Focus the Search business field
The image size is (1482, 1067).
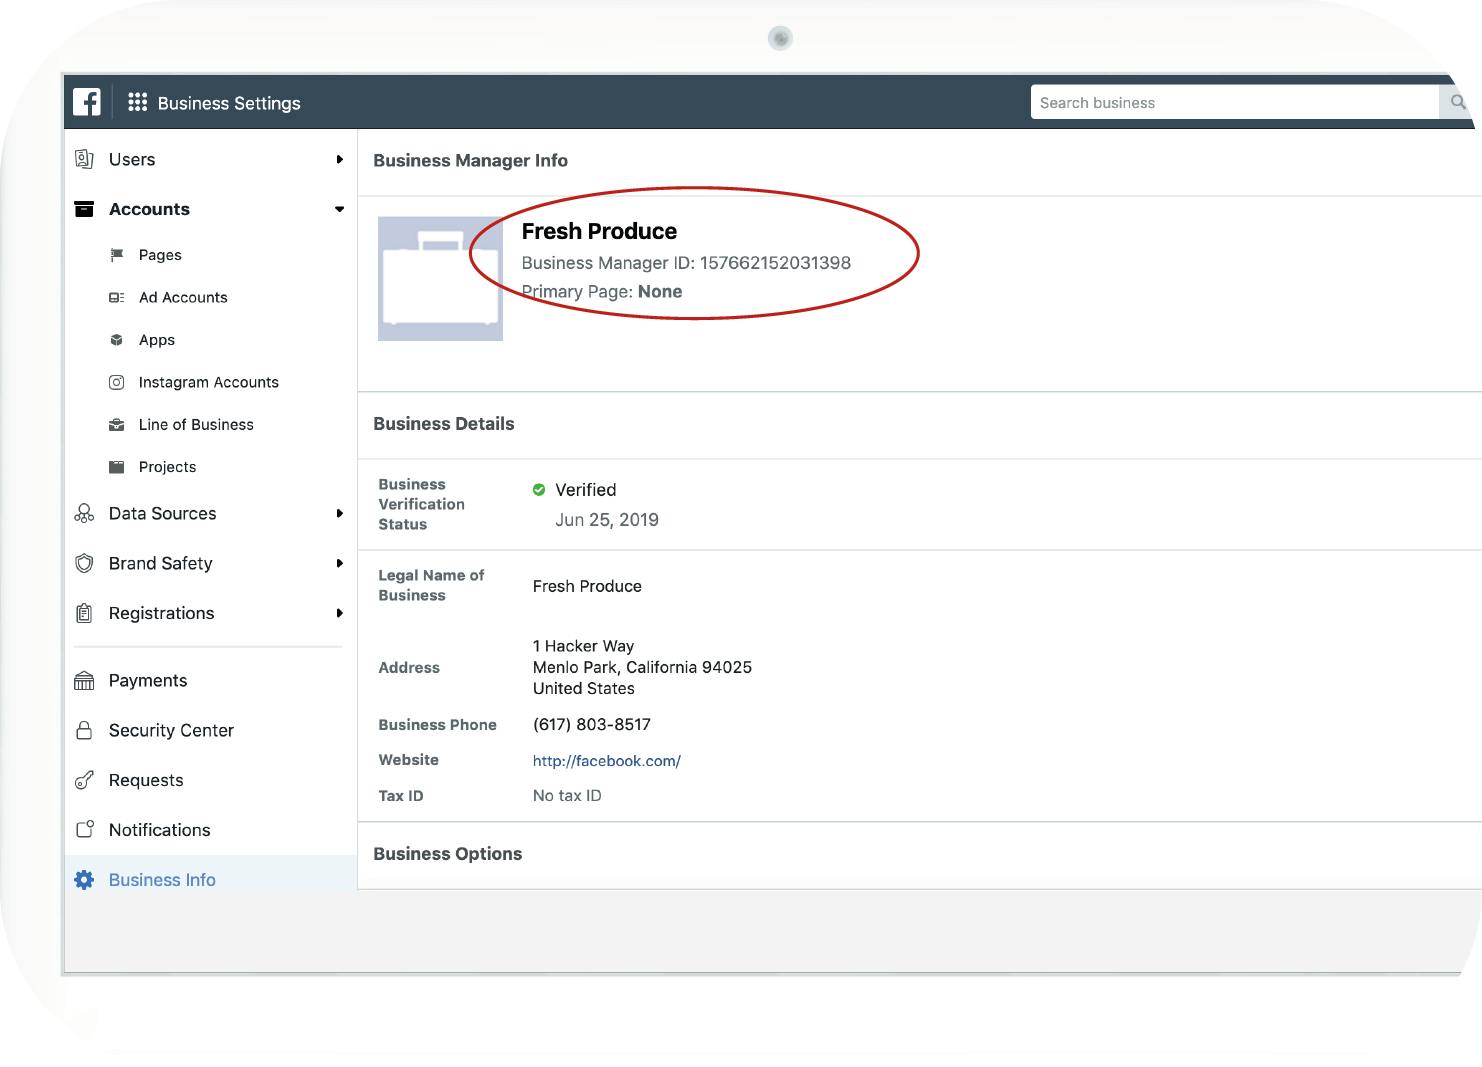(x=1235, y=102)
